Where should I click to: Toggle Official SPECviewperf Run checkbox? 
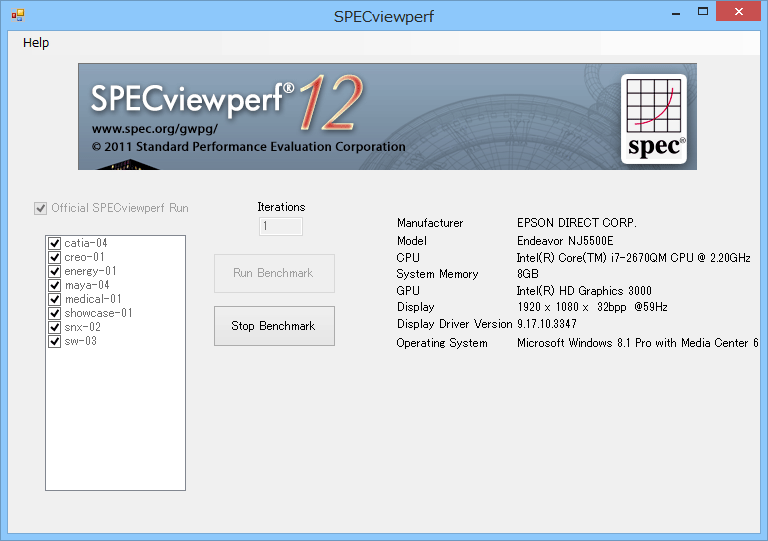click(41, 209)
